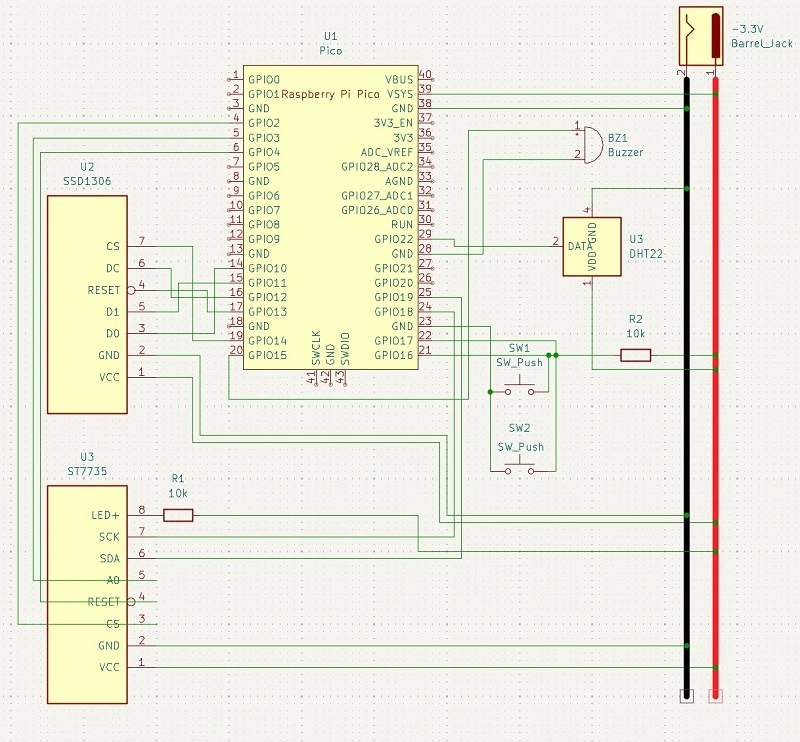
Task: Click the SWCLK pin label on Pico
Action: click(x=314, y=346)
